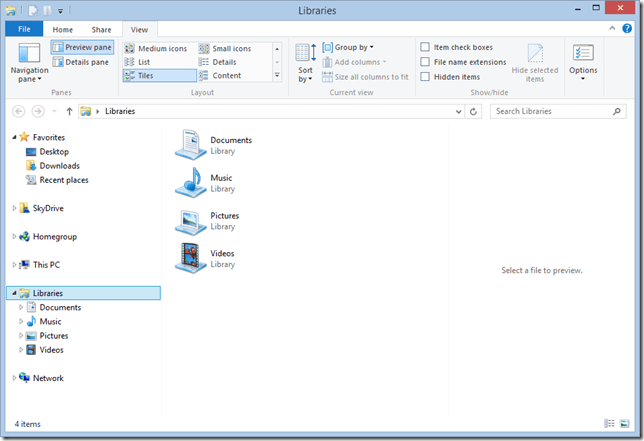
Task: Switch to the Share ribbon tab
Action: click(x=101, y=30)
